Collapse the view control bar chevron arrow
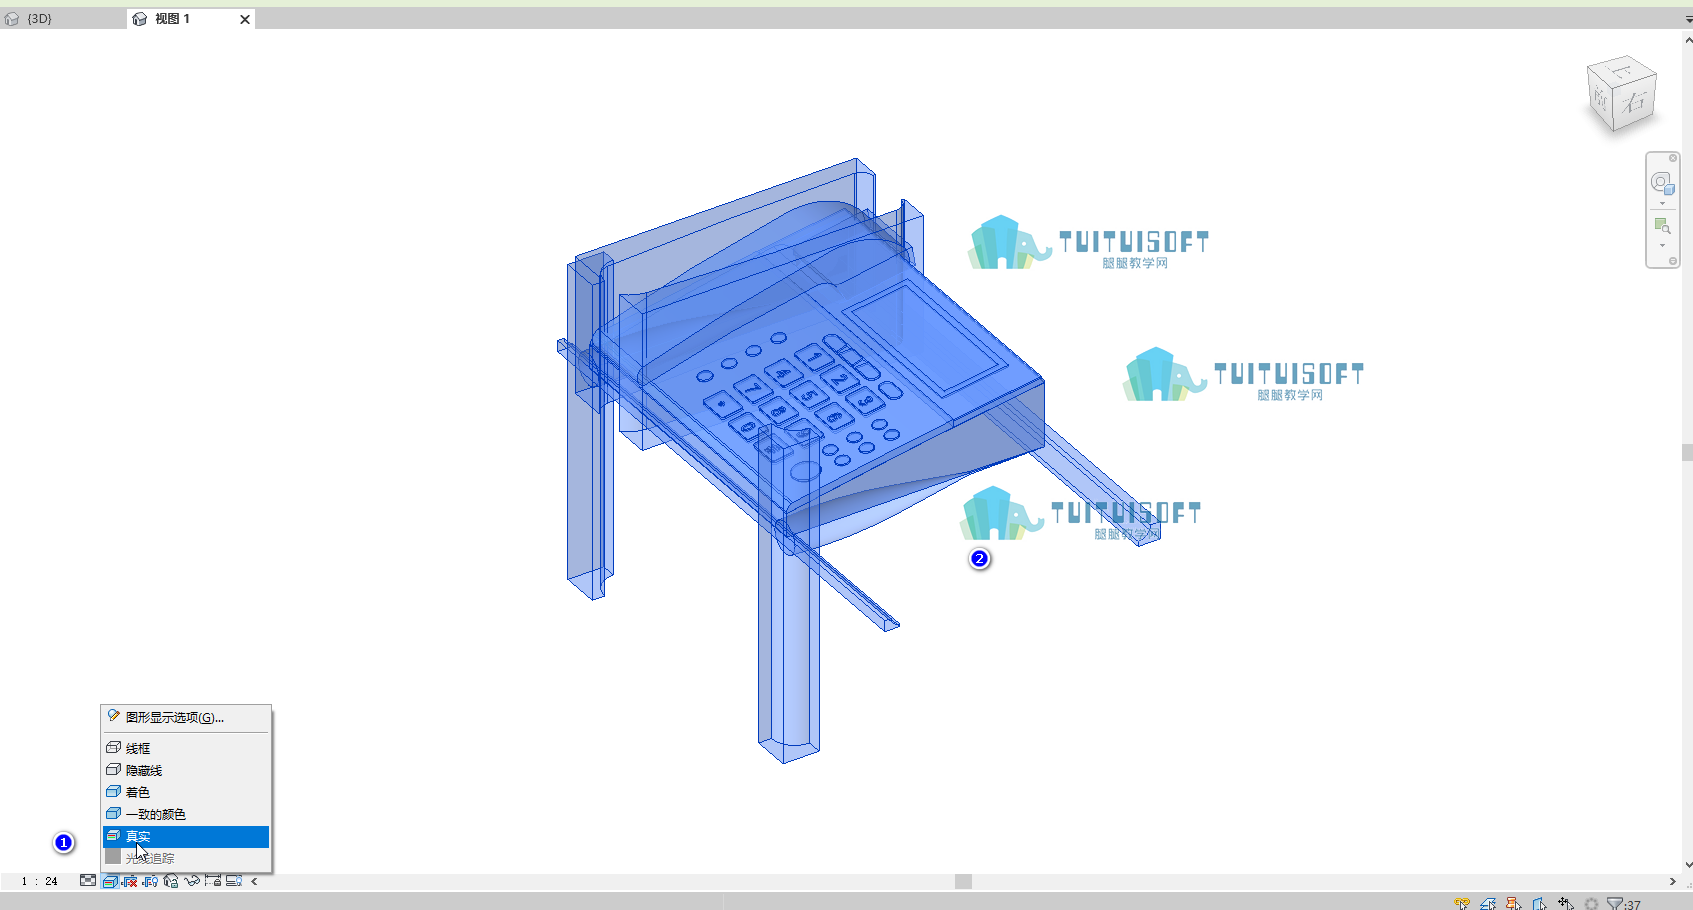This screenshot has width=1693, height=910. coord(254,881)
